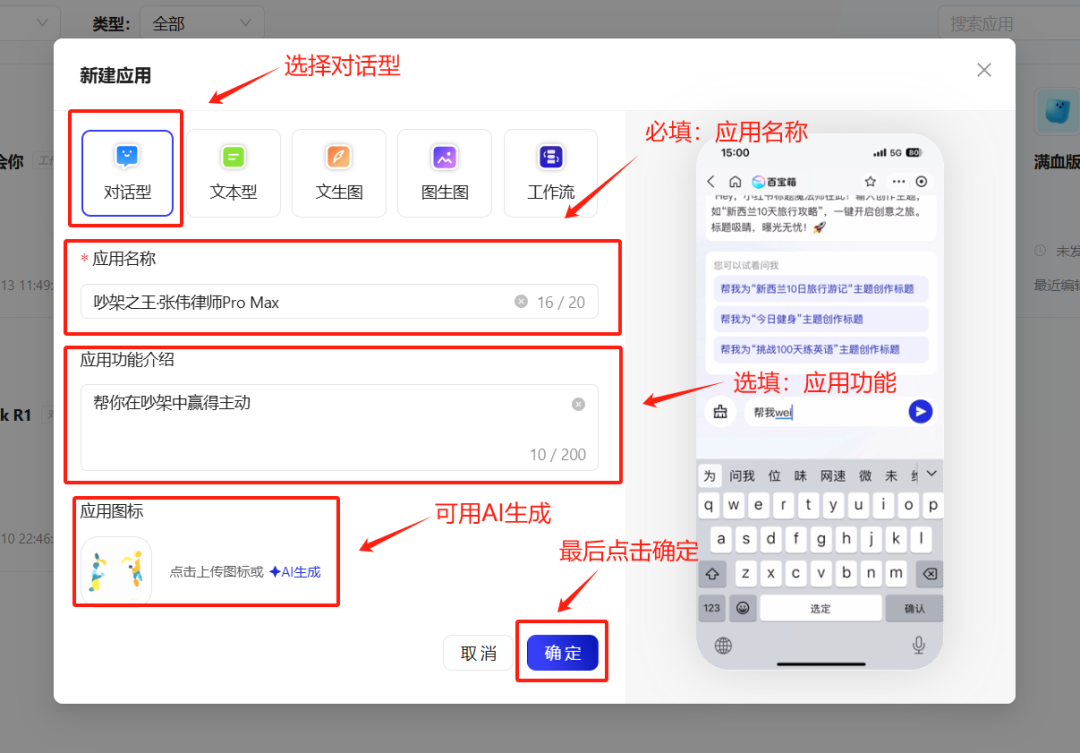This screenshot has width=1080, height=753.
Task: Select the 图生图 app type icon
Action: coord(445,158)
